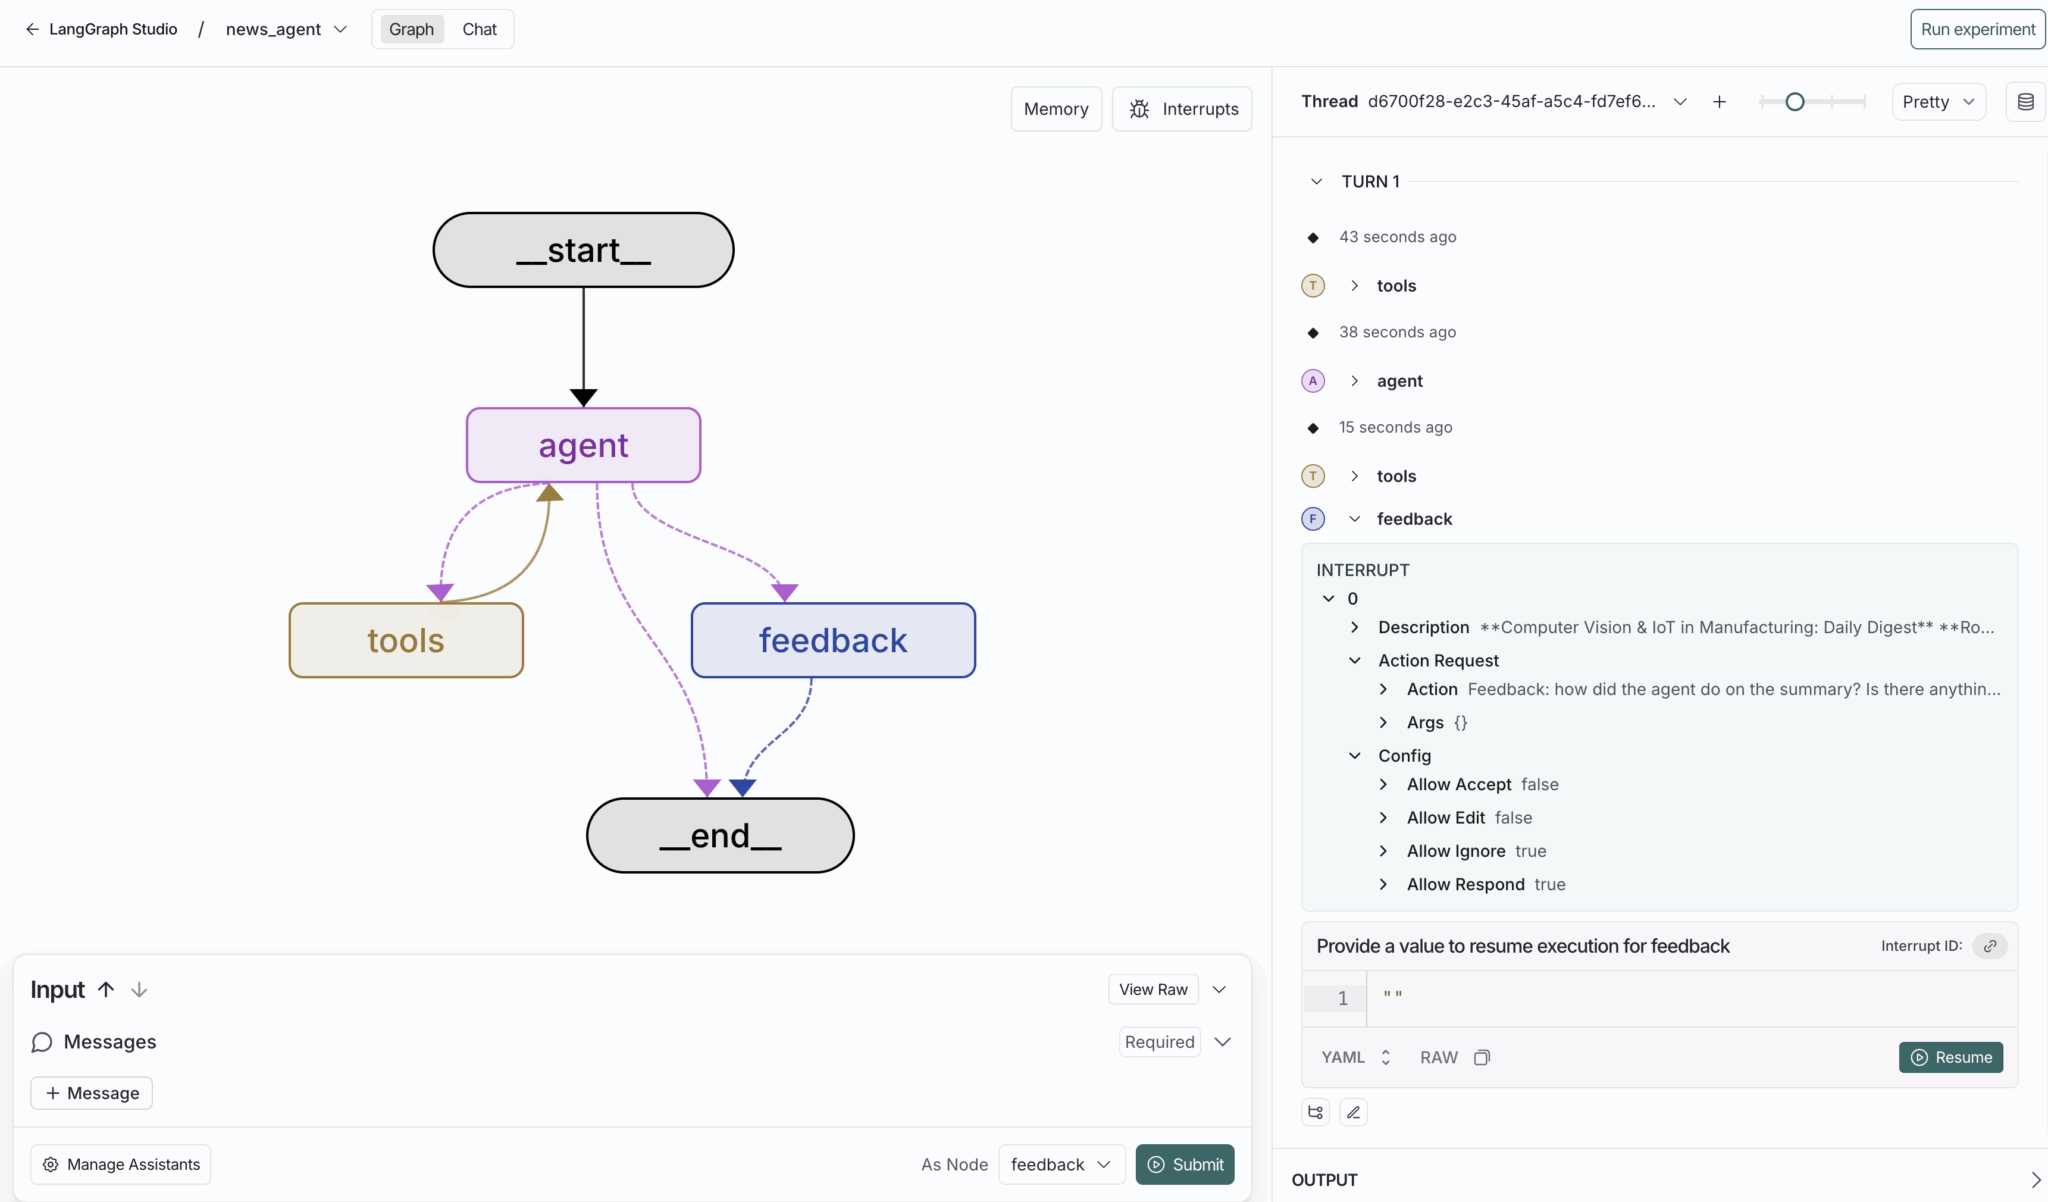Collapse the TURN 1 section
This screenshot has width=2048, height=1202.
[1317, 181]
